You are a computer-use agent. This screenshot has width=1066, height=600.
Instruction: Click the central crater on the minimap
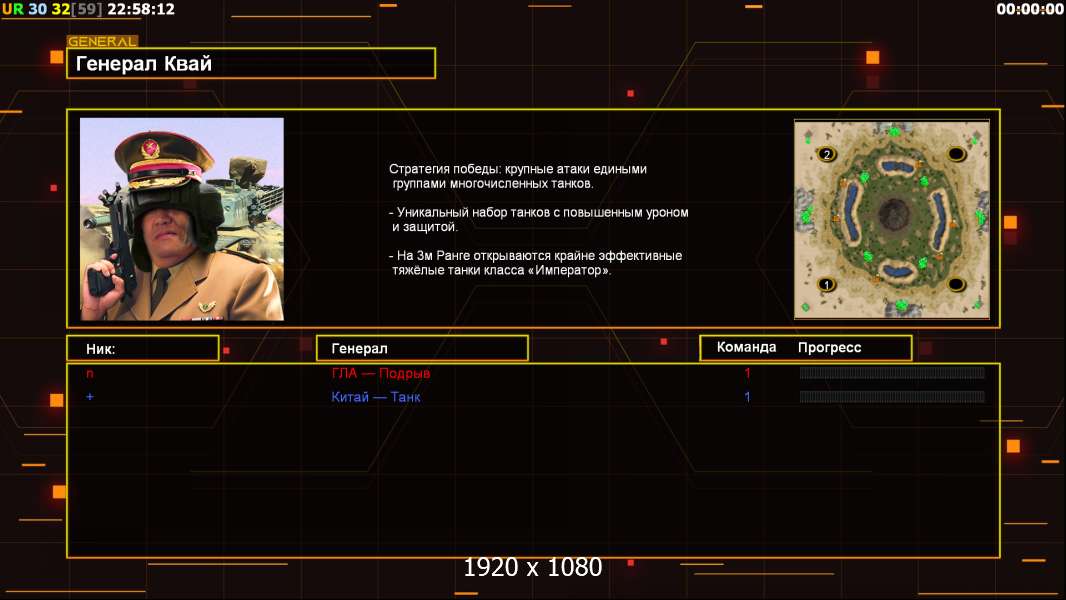click(893, 214)
